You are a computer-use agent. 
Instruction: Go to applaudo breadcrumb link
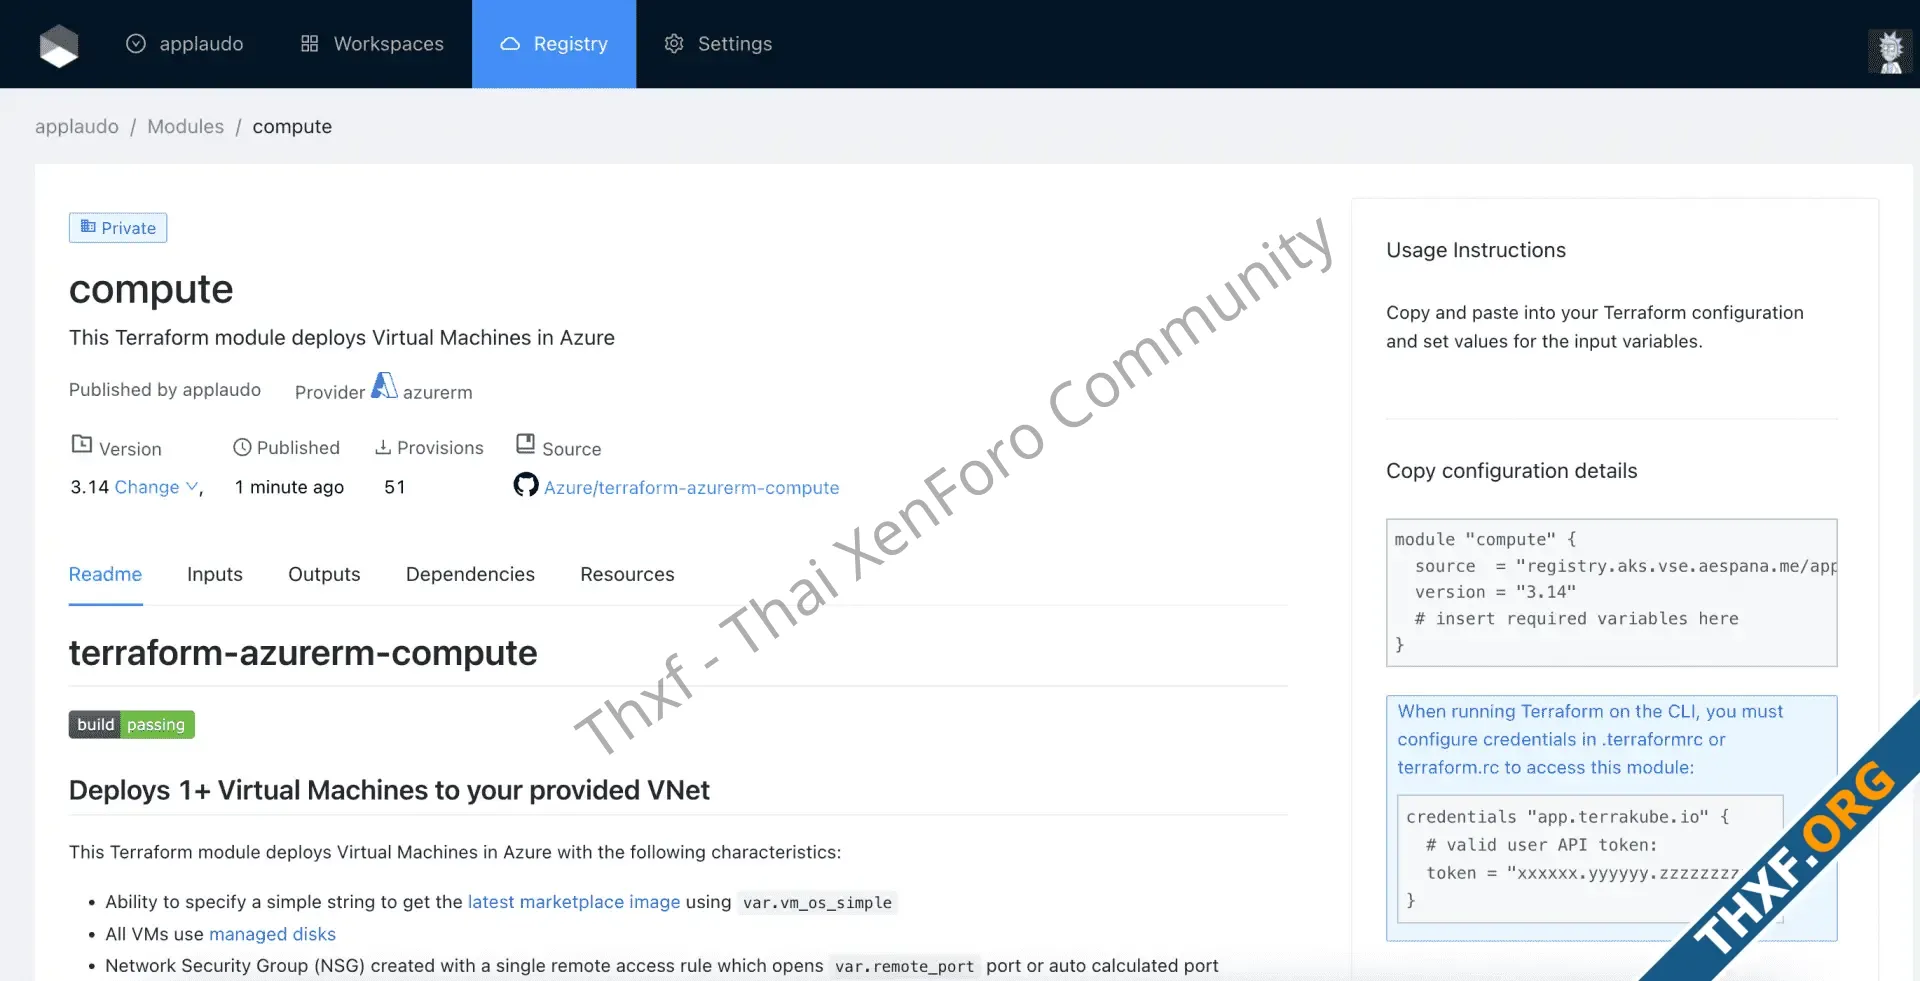[77, 127]
